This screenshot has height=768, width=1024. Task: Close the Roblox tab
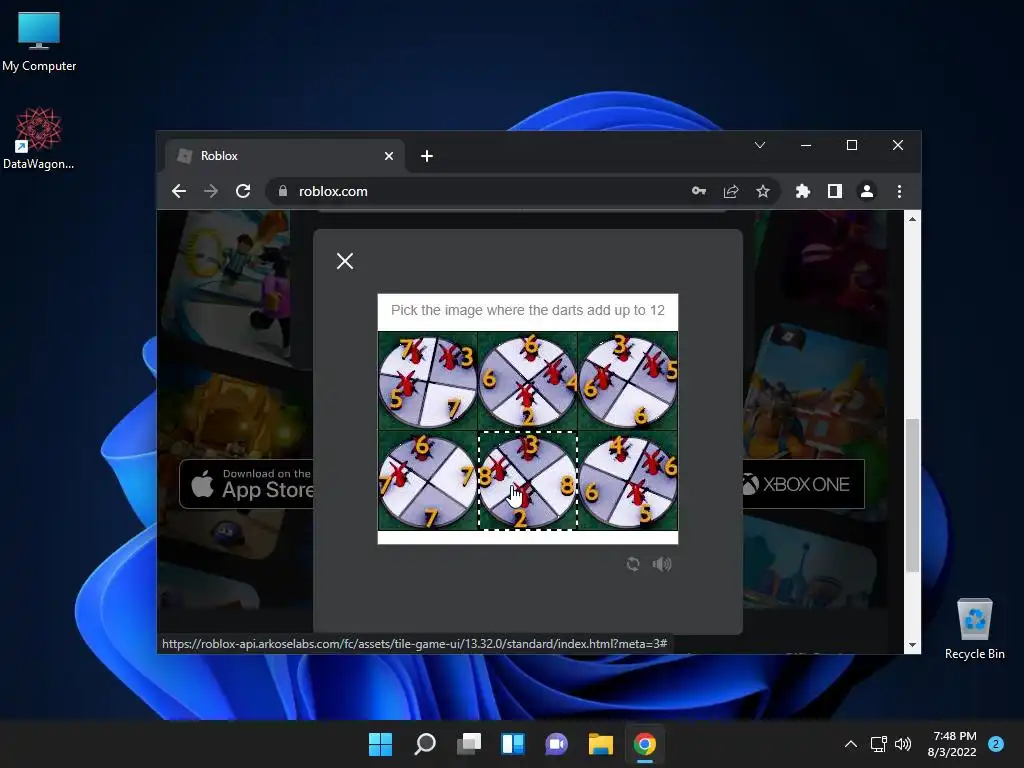(x=389, y=156)
